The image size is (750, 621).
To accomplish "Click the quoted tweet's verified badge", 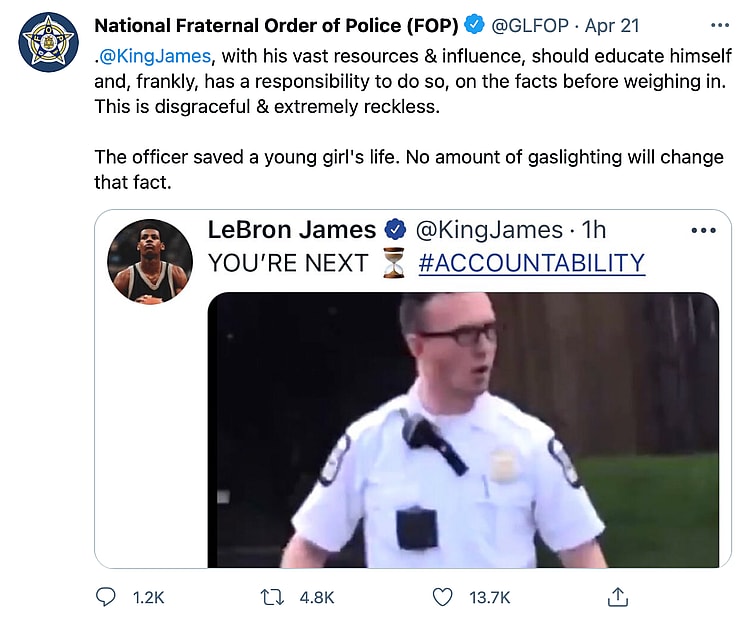I will (x=395, y=230).
